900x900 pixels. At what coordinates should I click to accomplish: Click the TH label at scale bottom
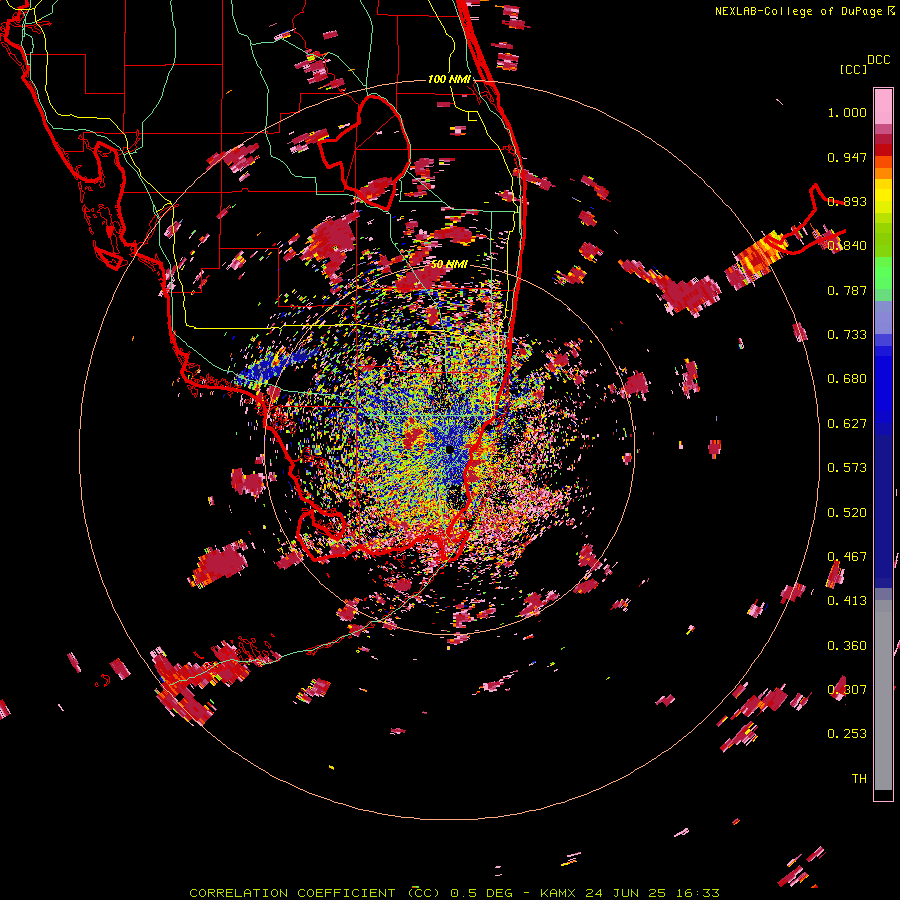click(859, 779)
